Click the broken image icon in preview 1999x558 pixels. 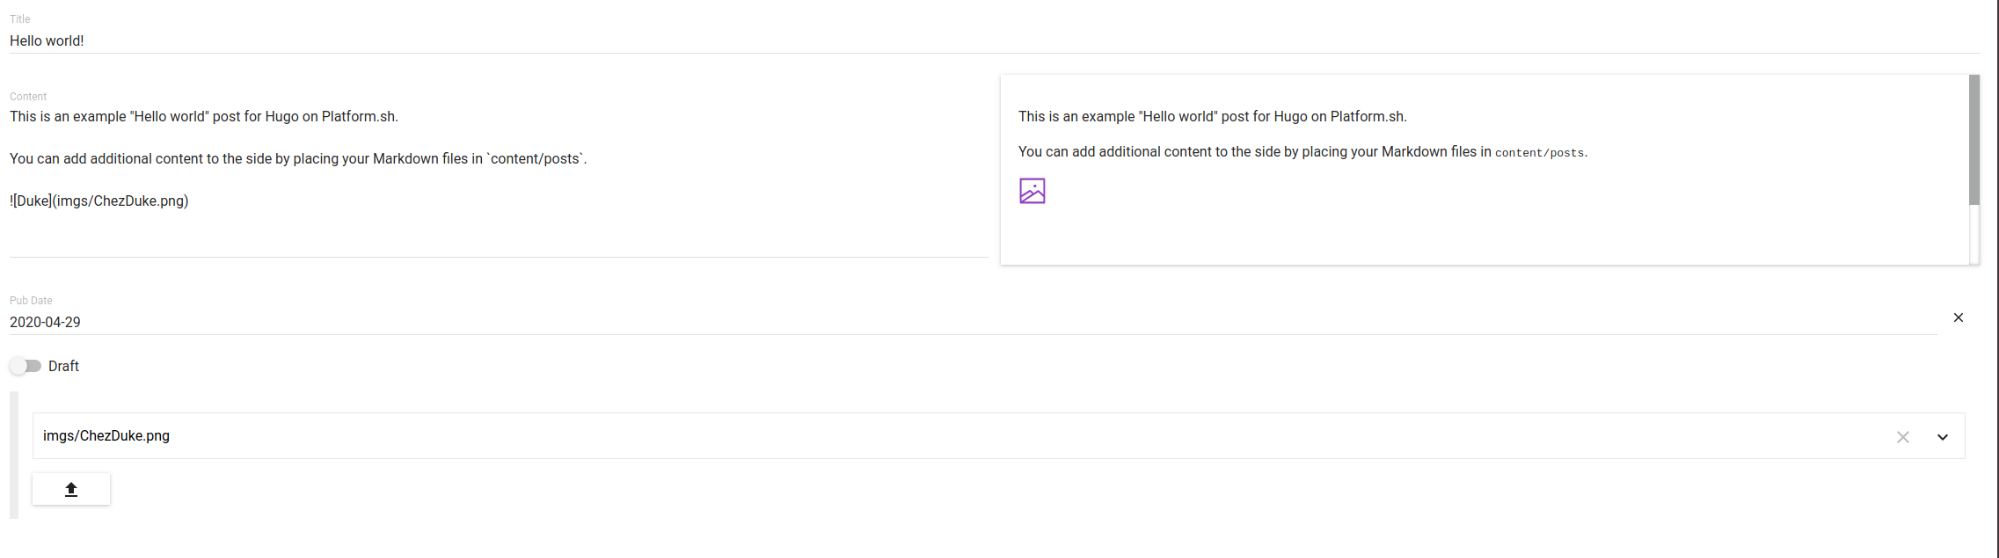pos(1032,191)
